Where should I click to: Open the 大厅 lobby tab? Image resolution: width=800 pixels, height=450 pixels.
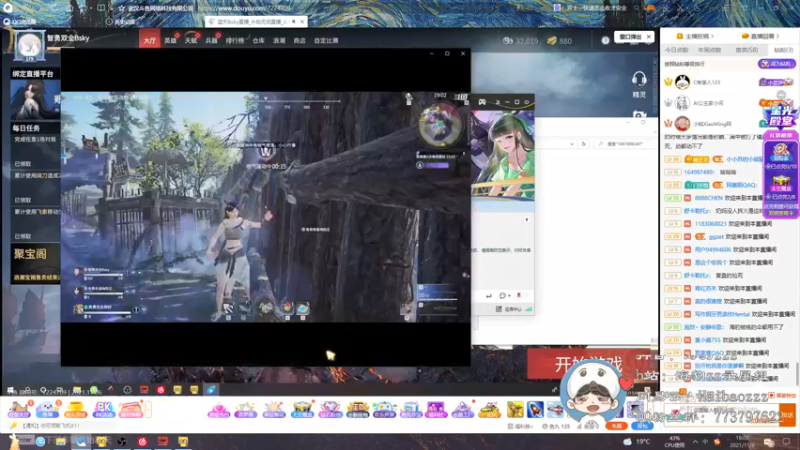(x=149, y=40)
